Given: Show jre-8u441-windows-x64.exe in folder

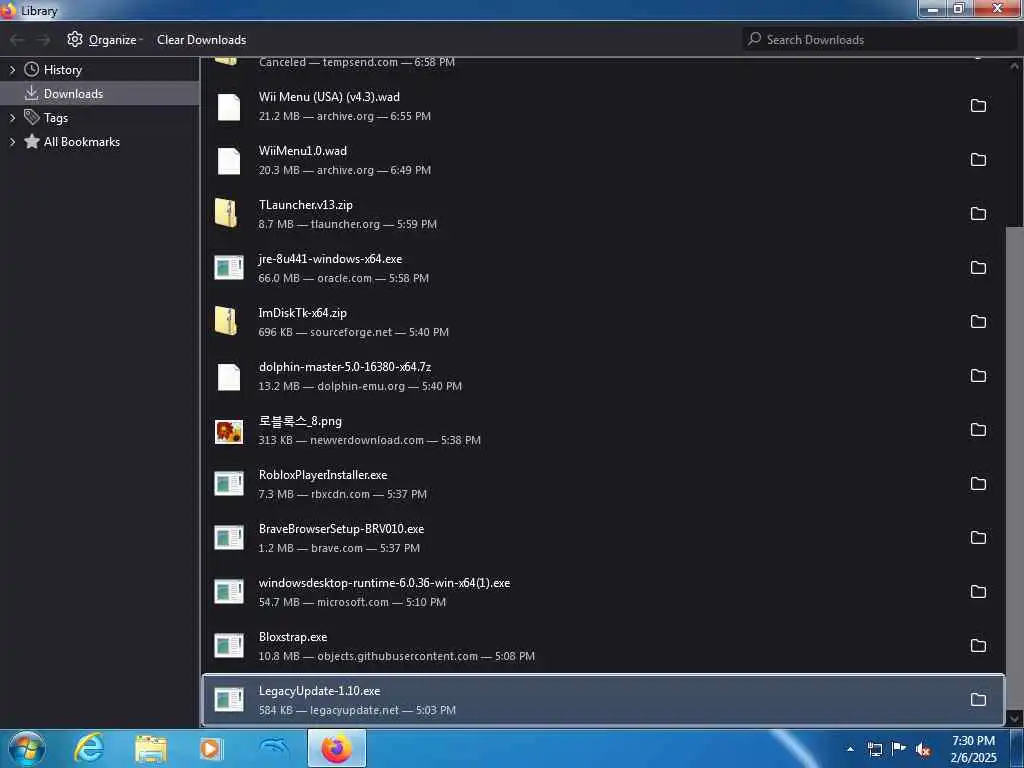Looking at the screenshot, I should point(978,268).
